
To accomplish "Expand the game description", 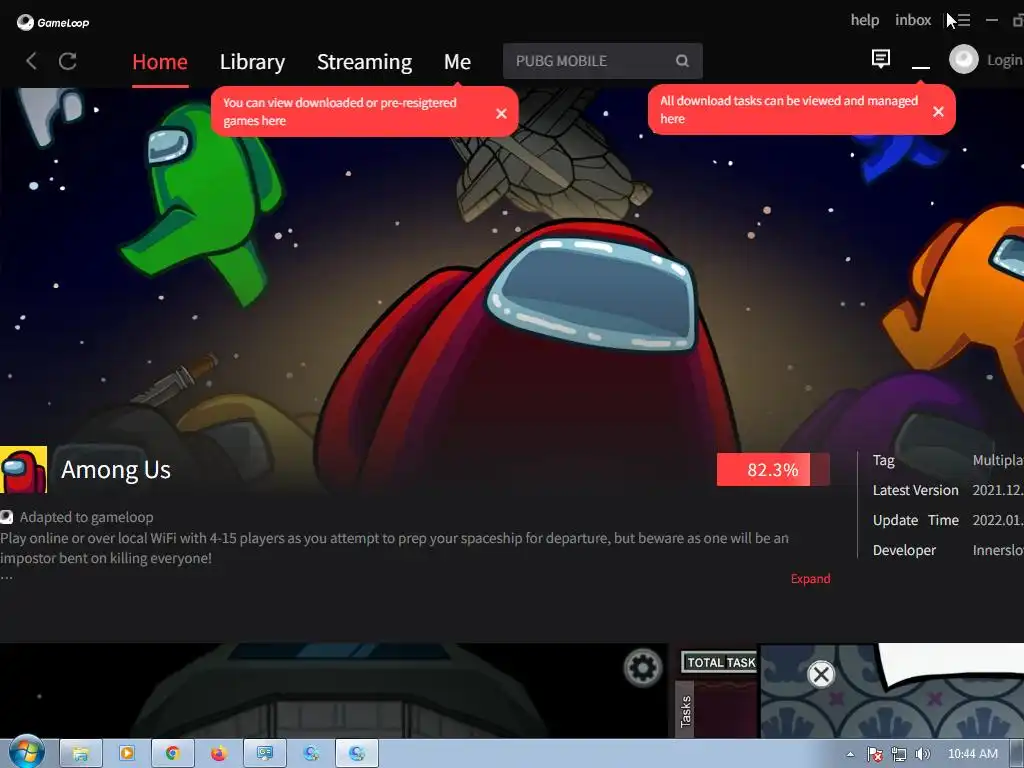I will (810, 579).
